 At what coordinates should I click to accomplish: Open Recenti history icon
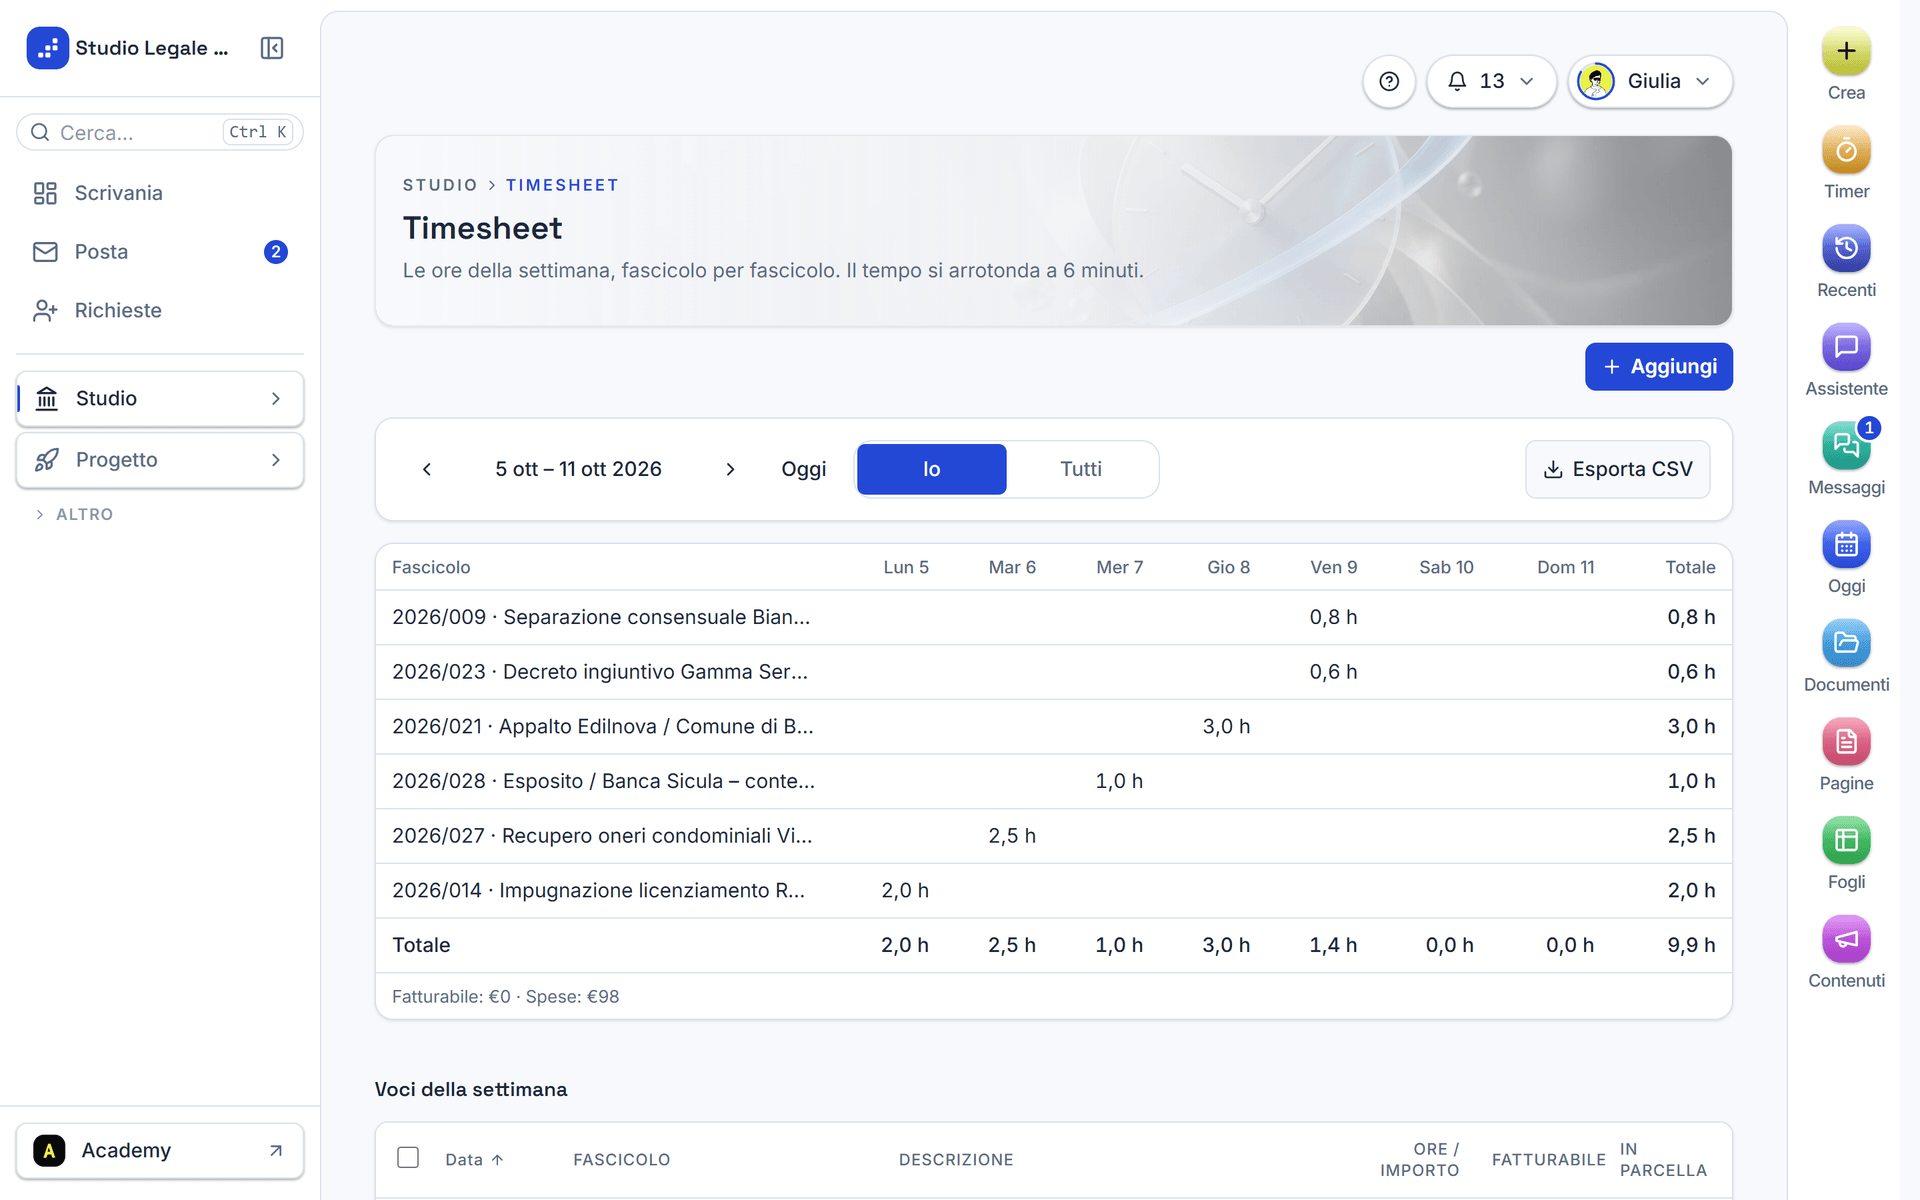tap(1846, 248)
